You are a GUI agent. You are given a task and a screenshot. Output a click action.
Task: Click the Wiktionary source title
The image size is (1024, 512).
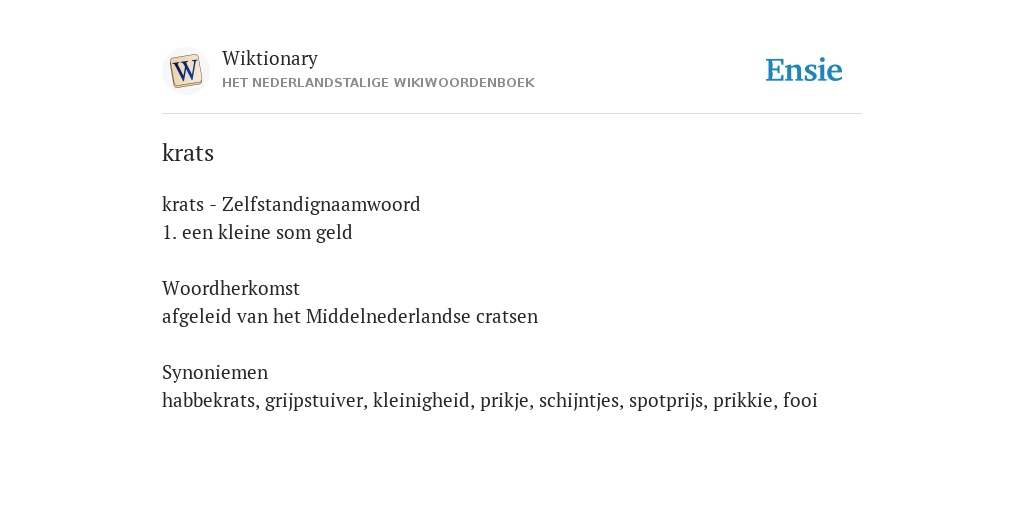pos(270,59)
